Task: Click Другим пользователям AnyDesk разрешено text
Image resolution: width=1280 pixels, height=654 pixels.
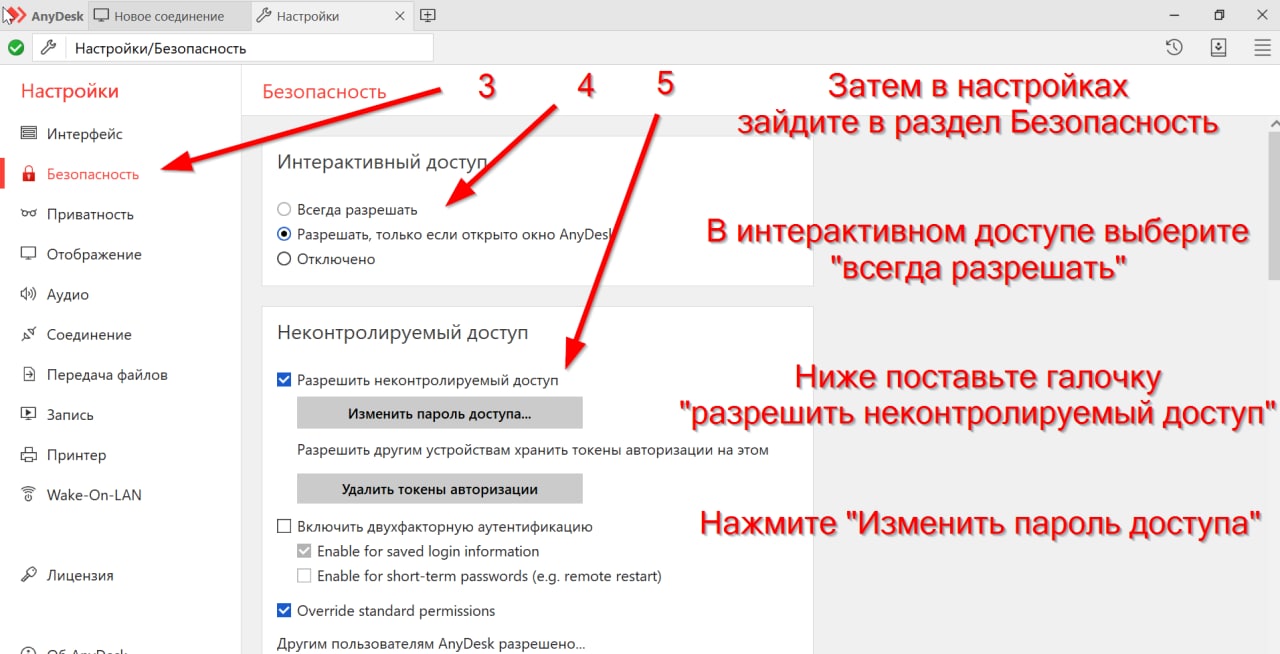Action: click(431, 644)
